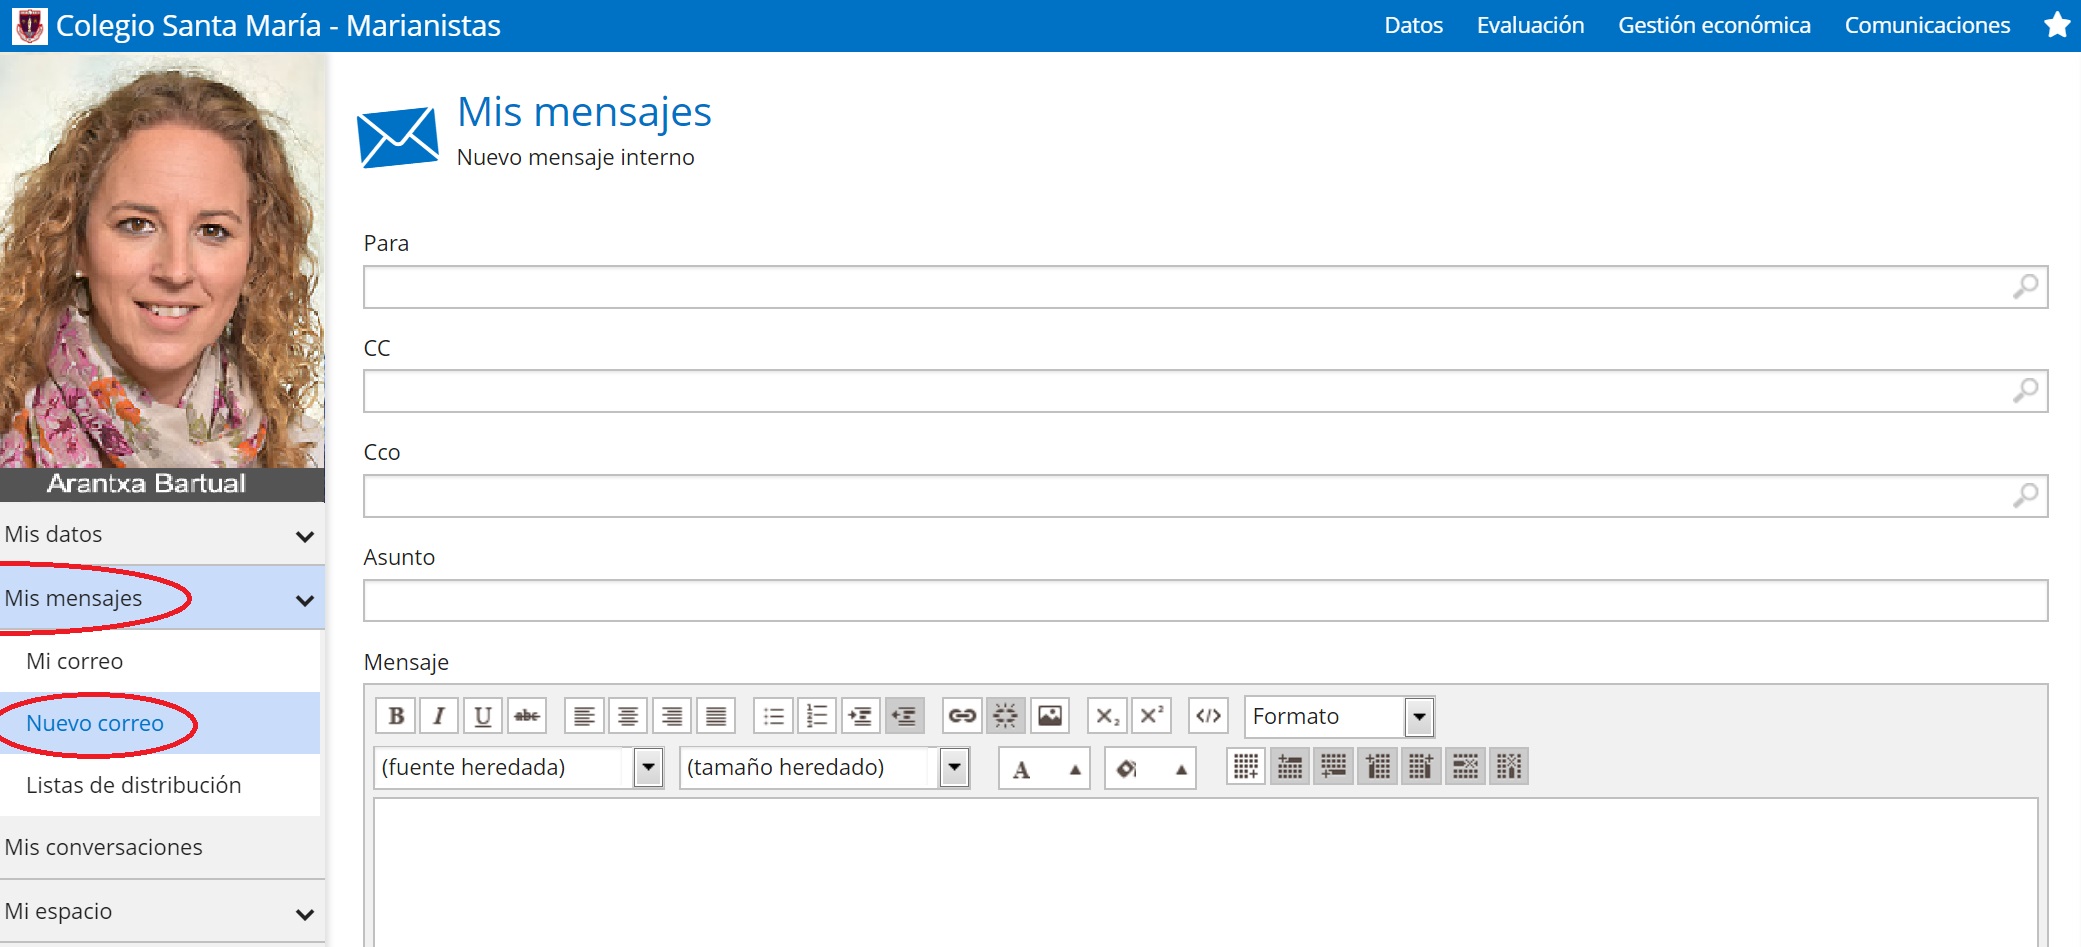2081x947 pixels.
Task: Click the insert table icon
Action: [1246, 767]
